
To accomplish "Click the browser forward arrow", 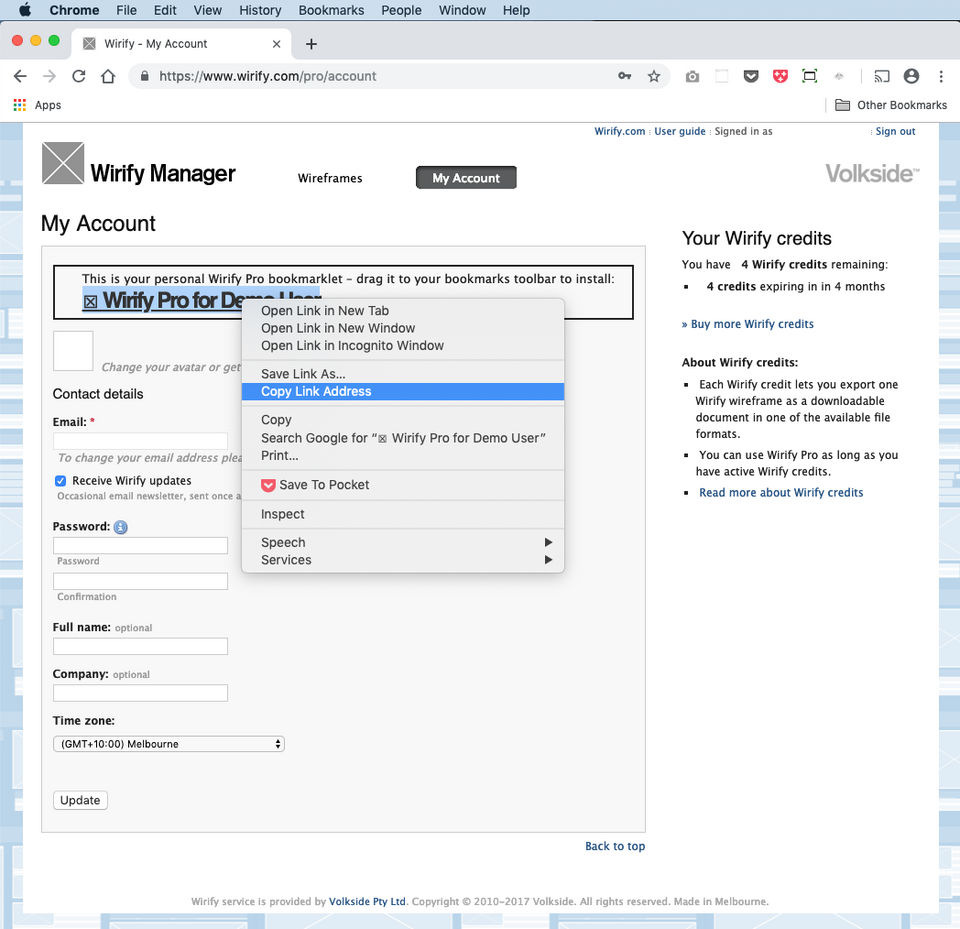I will tap(50, 76).
